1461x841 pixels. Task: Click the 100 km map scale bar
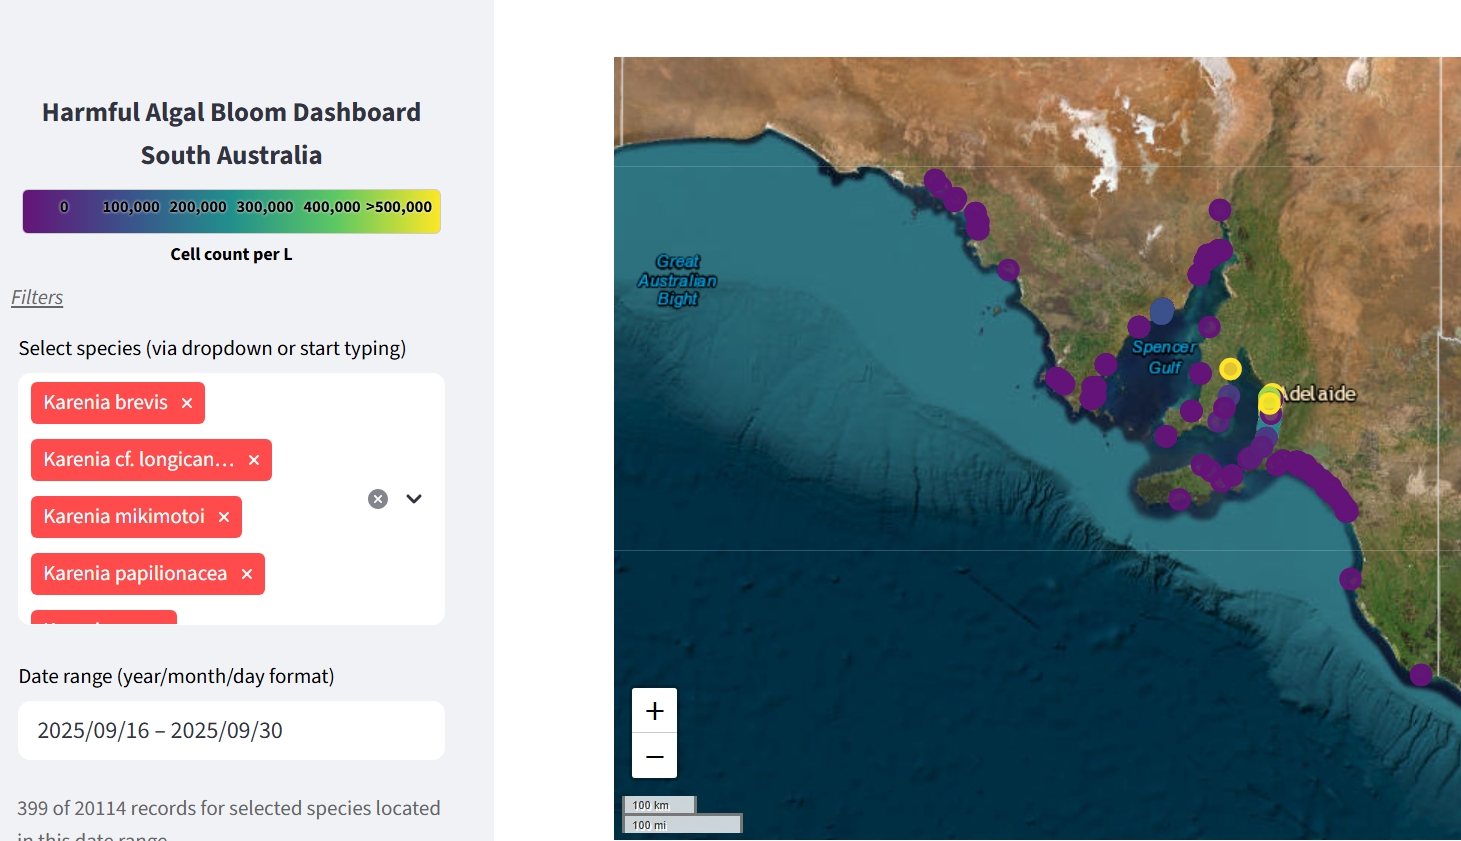pyautogui.click(x=660, y=805)
